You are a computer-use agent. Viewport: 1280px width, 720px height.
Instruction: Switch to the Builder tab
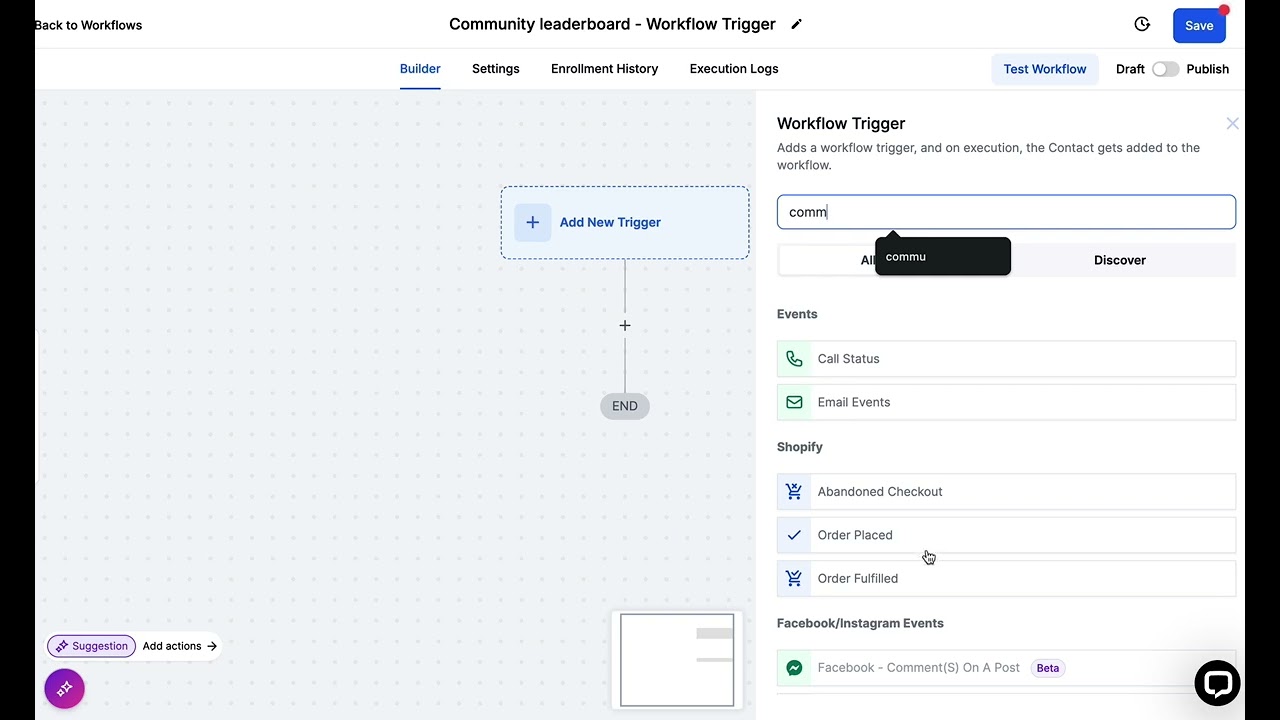(x=420, y=69)
